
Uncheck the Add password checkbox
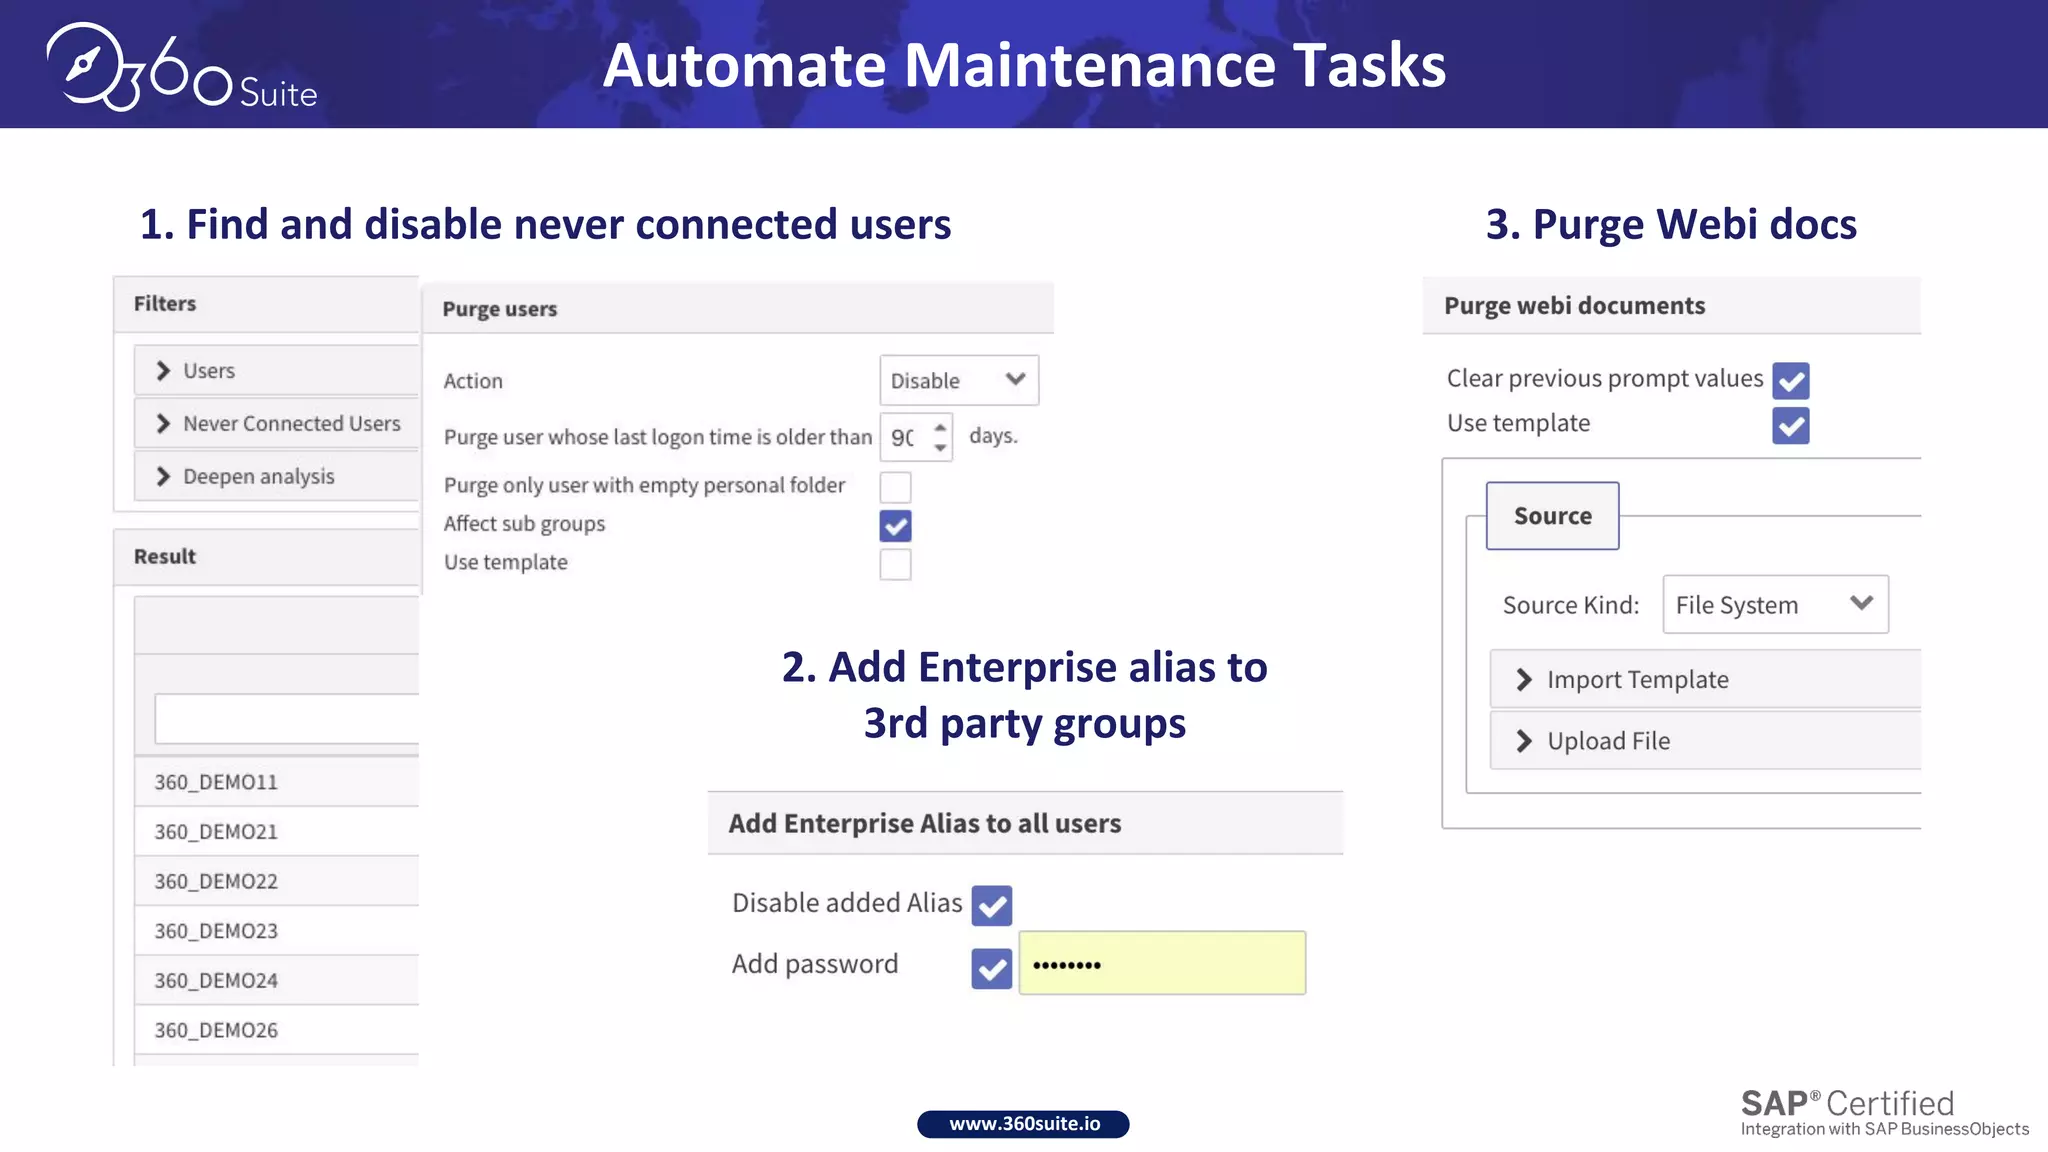992,968
